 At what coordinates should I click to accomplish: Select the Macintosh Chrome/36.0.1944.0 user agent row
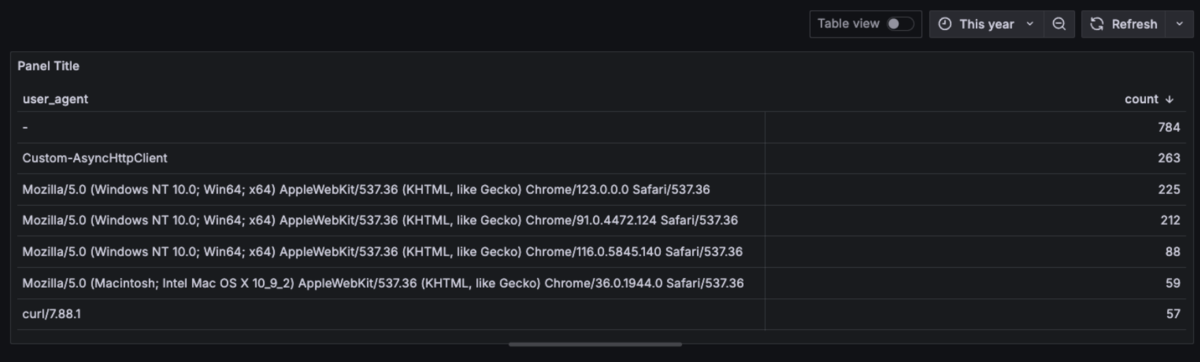coord(600,283)
